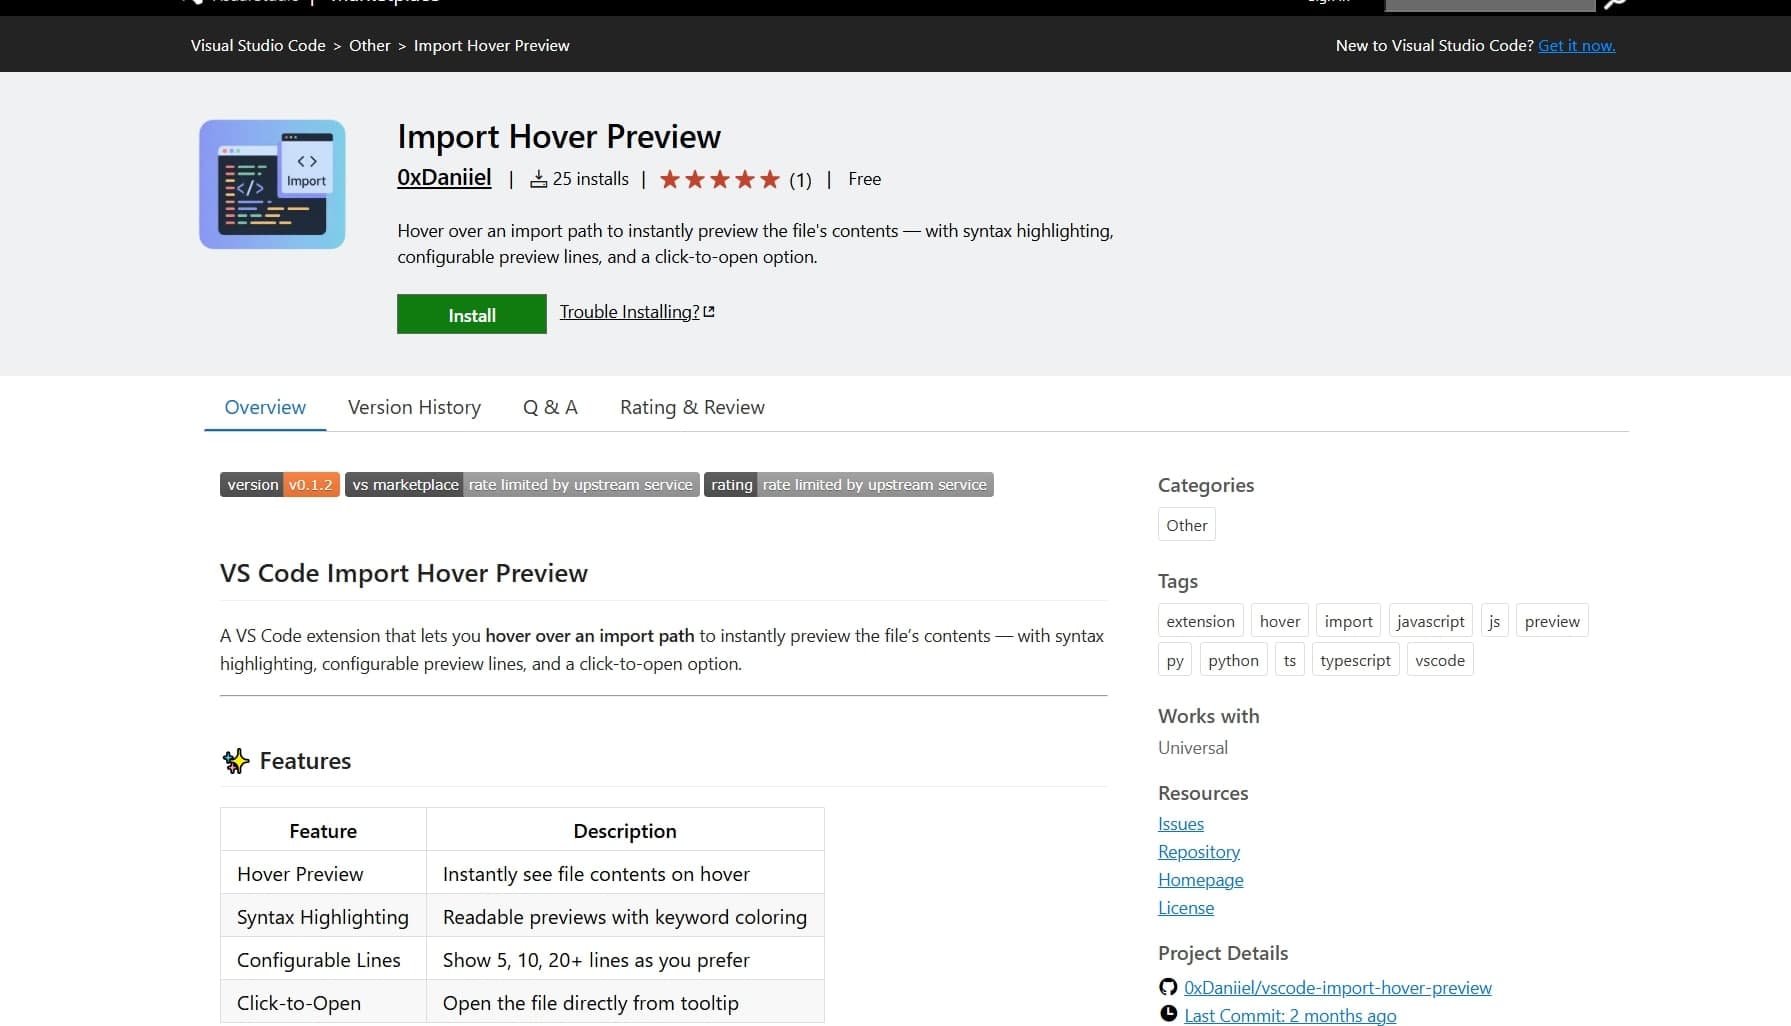Select the javascript tag

point(1430,620)
